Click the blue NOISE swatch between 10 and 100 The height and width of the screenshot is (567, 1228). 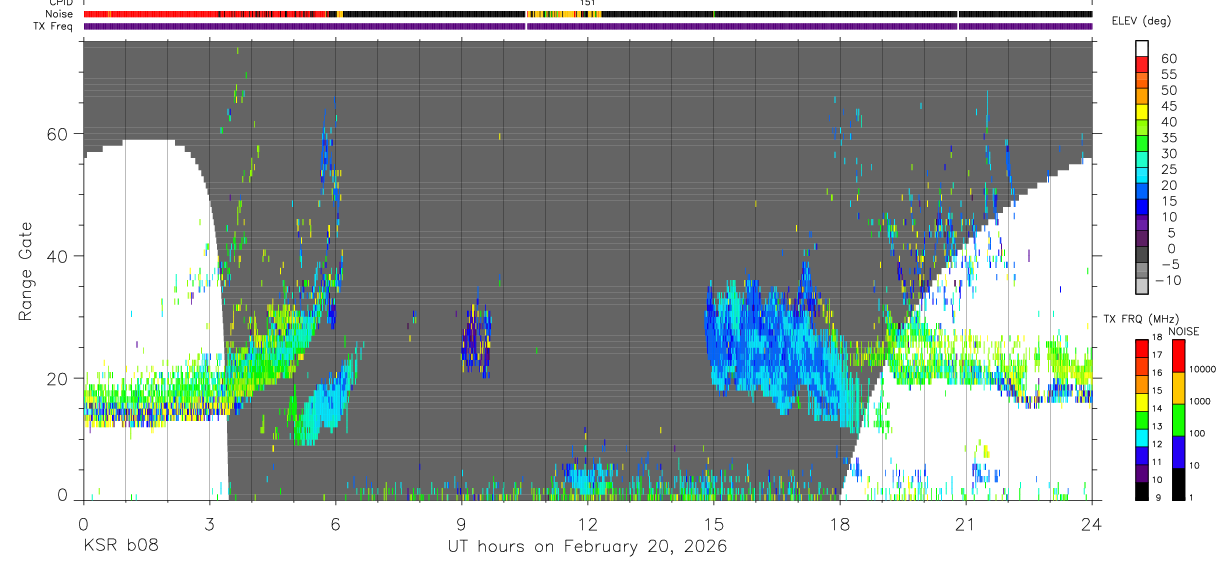pyautogui.click(x=1178, y=451)
